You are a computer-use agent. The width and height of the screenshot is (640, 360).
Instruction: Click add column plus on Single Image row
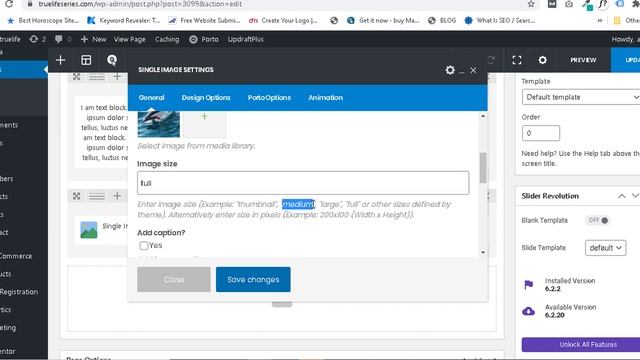pos(117,196)
